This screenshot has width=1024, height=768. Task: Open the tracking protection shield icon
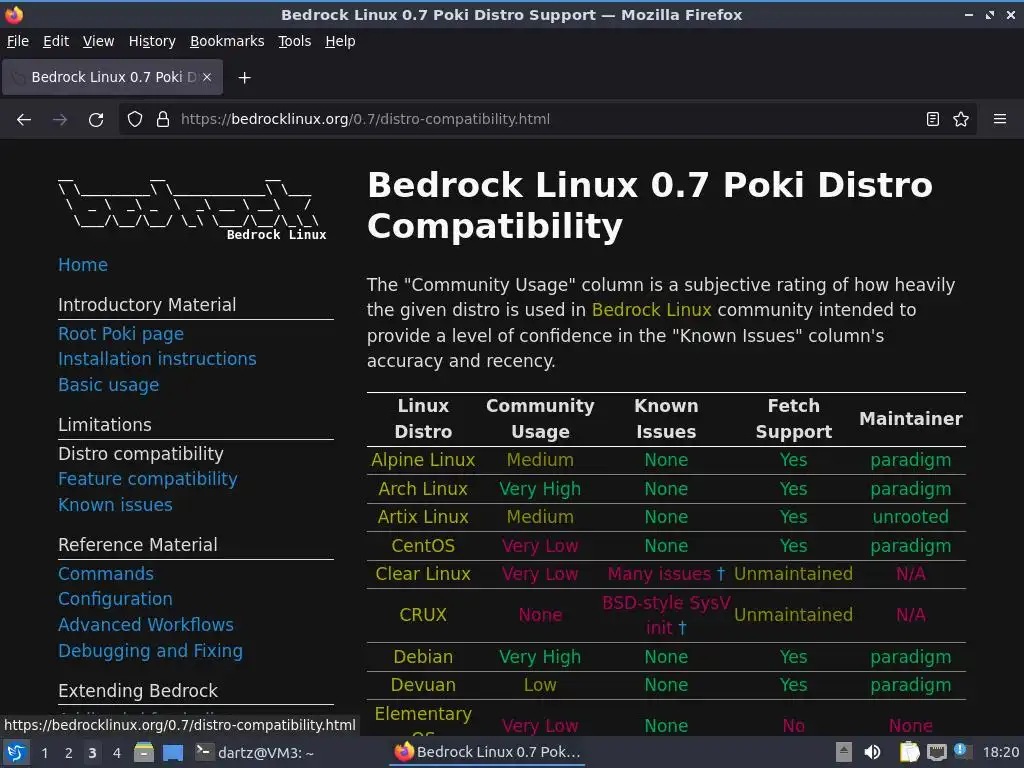pyautogui.click(x=135, y=120)
